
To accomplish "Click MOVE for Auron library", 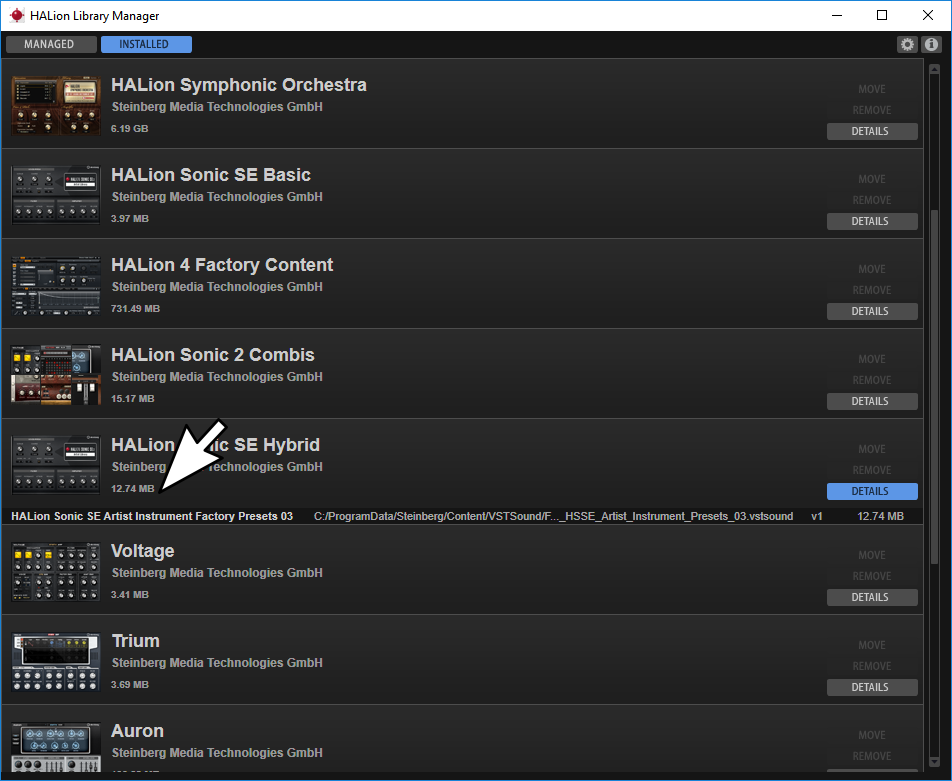I will 872,735.
